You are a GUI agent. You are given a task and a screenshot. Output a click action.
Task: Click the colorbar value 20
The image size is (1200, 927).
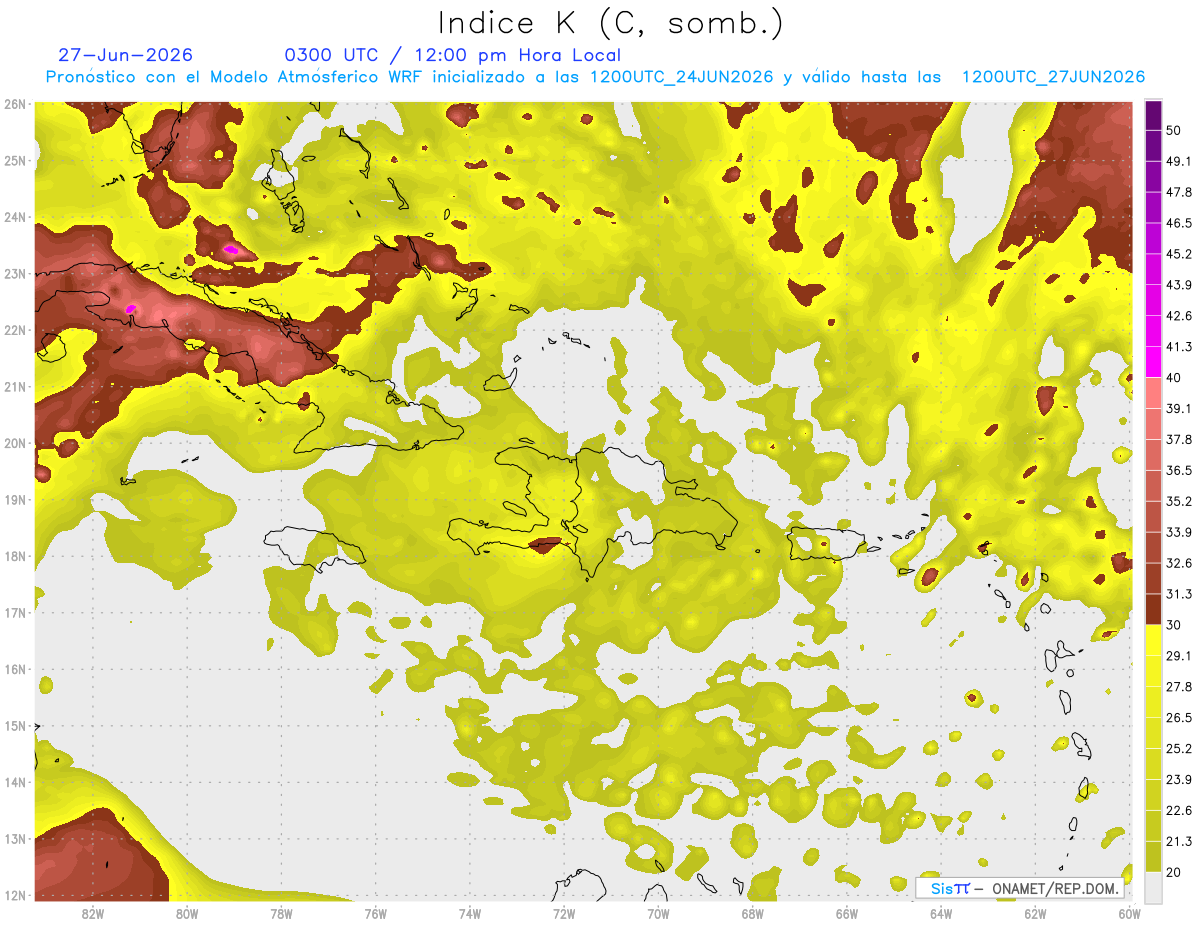1174,872
